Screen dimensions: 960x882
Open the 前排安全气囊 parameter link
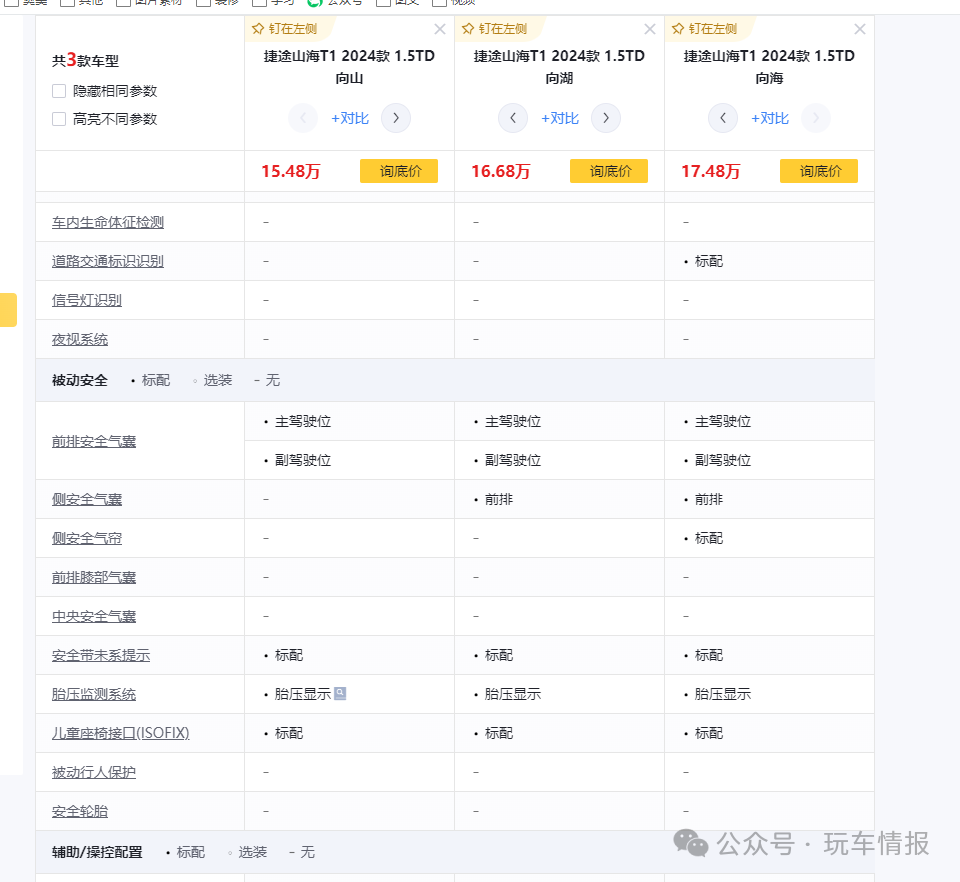tap(94, 441)
